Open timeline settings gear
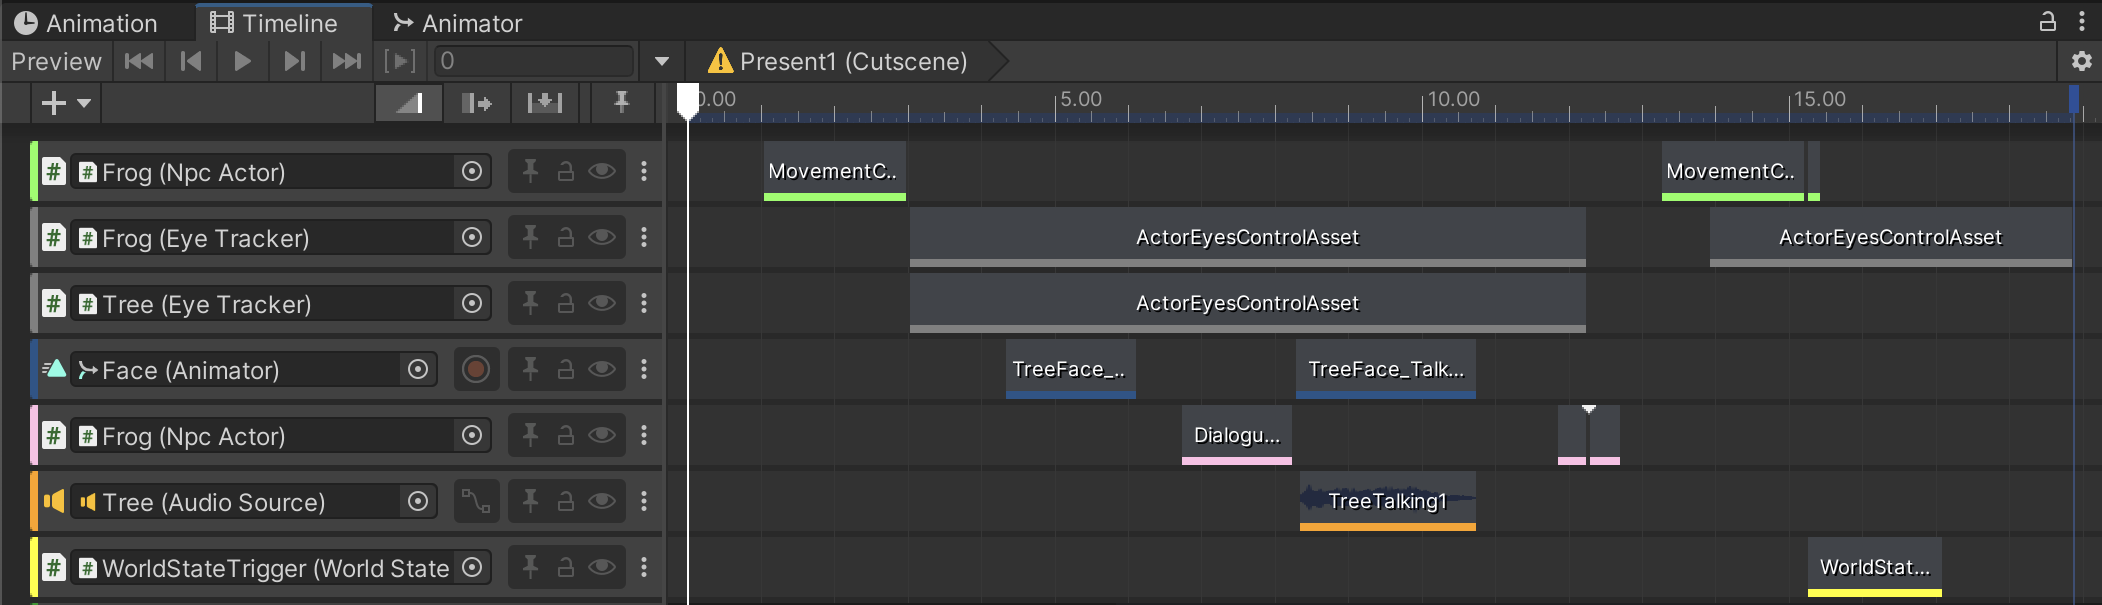 pos(2082,61)
